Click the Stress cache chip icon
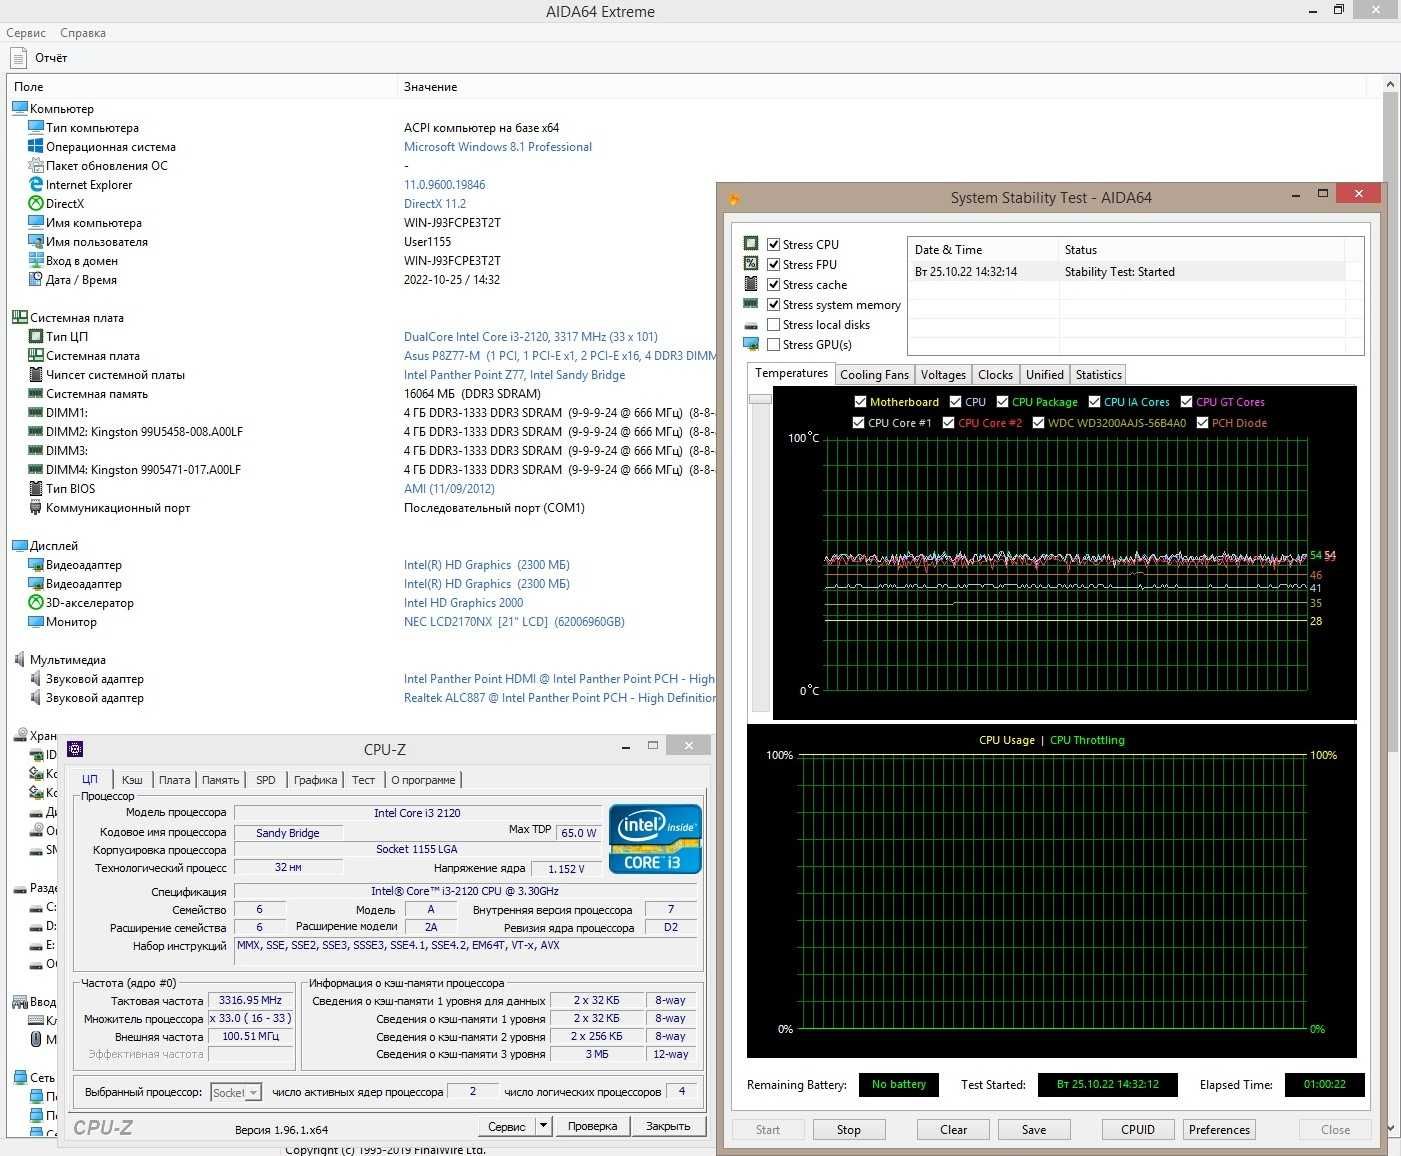The width and height of the screenshot is (1401, 1156). pyautogui.click(x=751, y=284)
